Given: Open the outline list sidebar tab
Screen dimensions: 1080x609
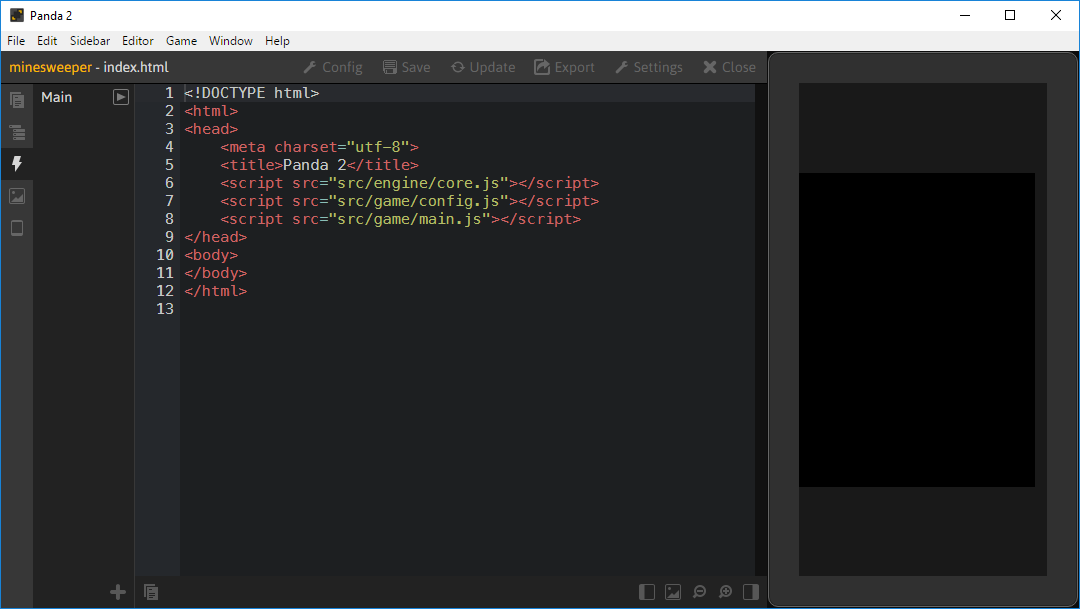Looking at the screenshot, I should pyautogui.click(x=17, y=132).
